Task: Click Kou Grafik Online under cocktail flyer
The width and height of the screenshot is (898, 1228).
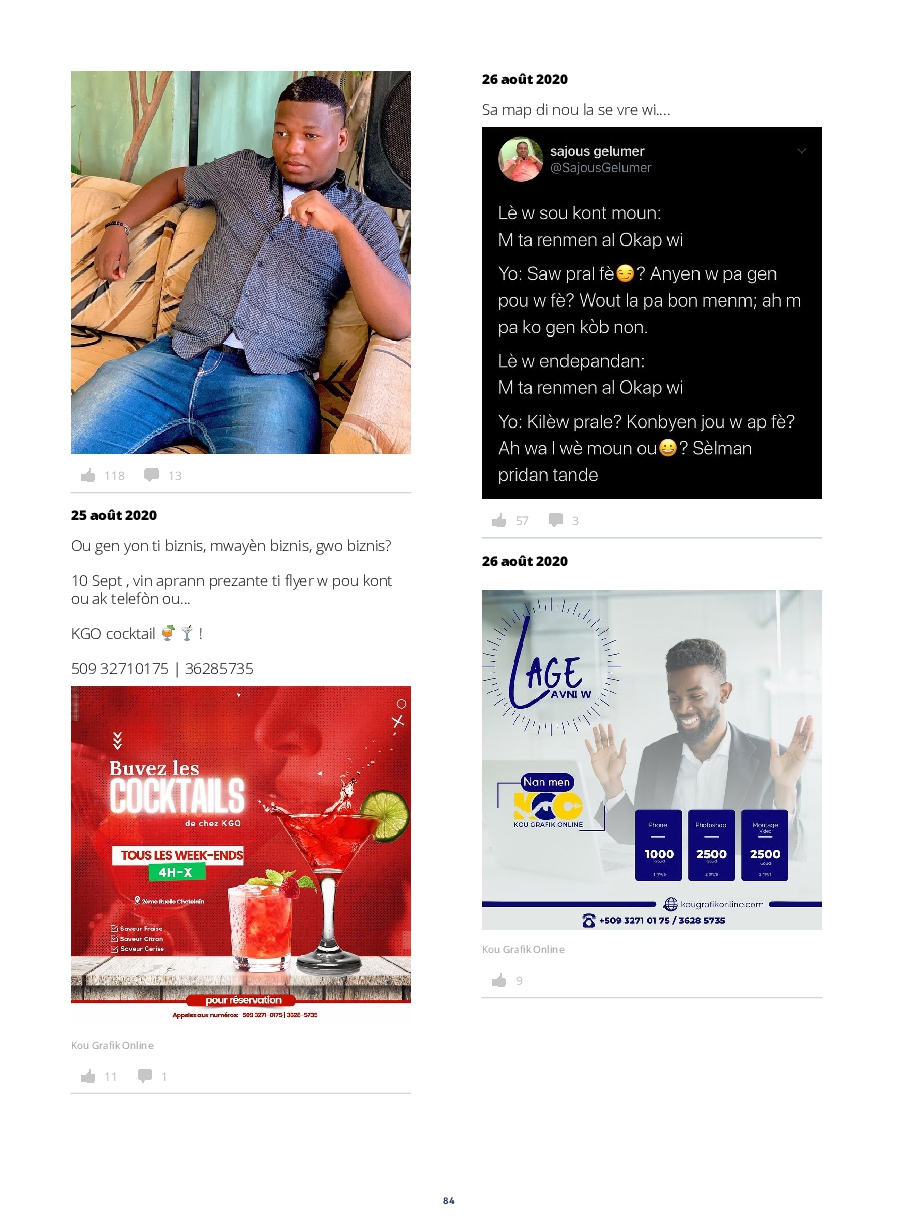Action: click(112, 1045)
